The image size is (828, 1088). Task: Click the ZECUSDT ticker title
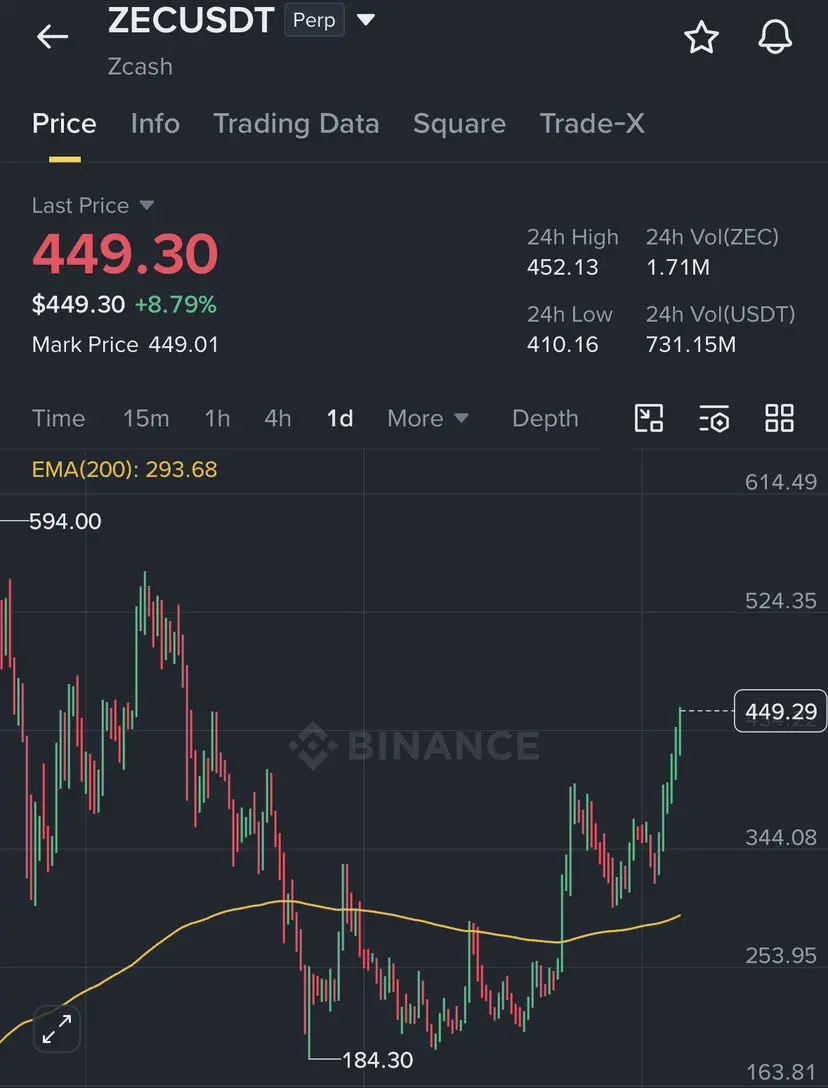click(x=191, y=20)
